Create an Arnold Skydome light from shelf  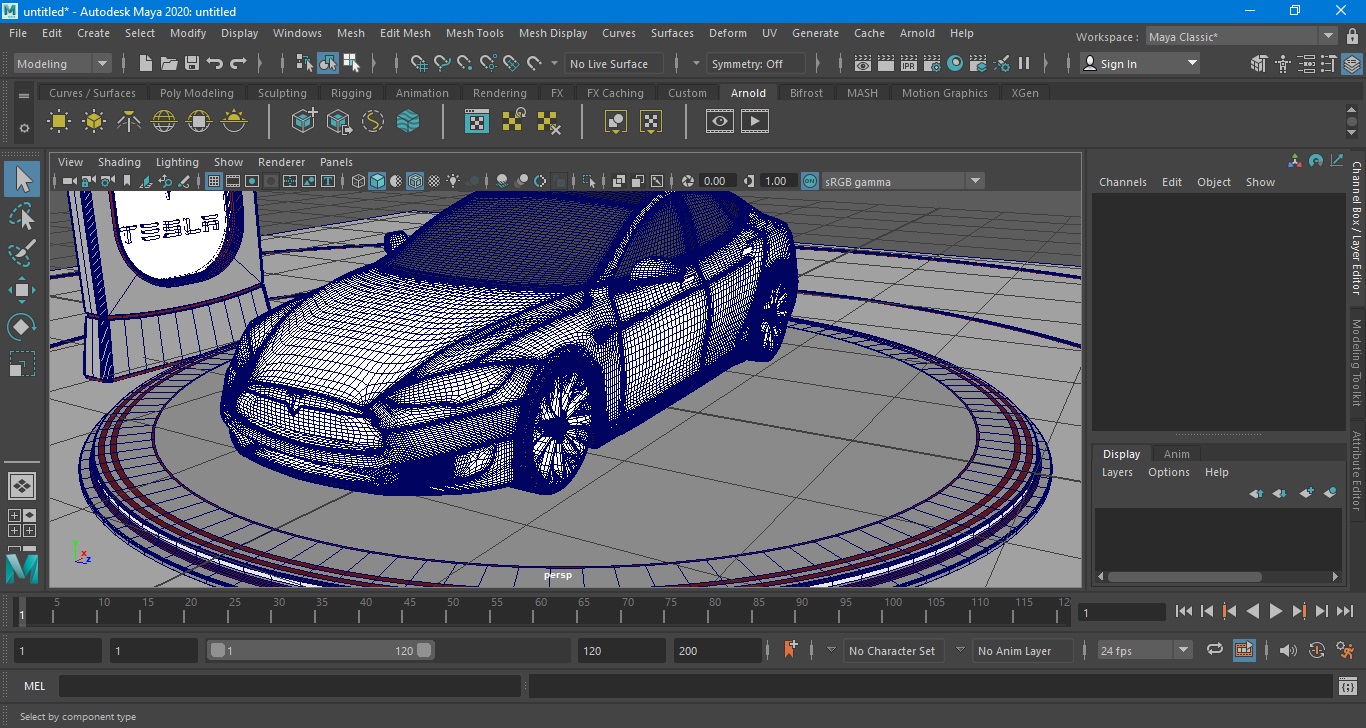(164, 122)
